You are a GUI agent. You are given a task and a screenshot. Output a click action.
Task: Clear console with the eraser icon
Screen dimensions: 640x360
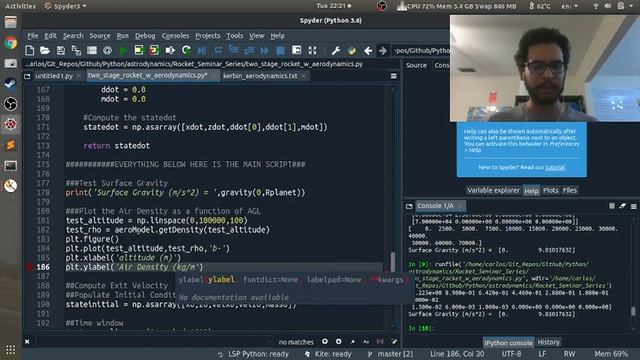pyautogui.click(x=622, y=206)
